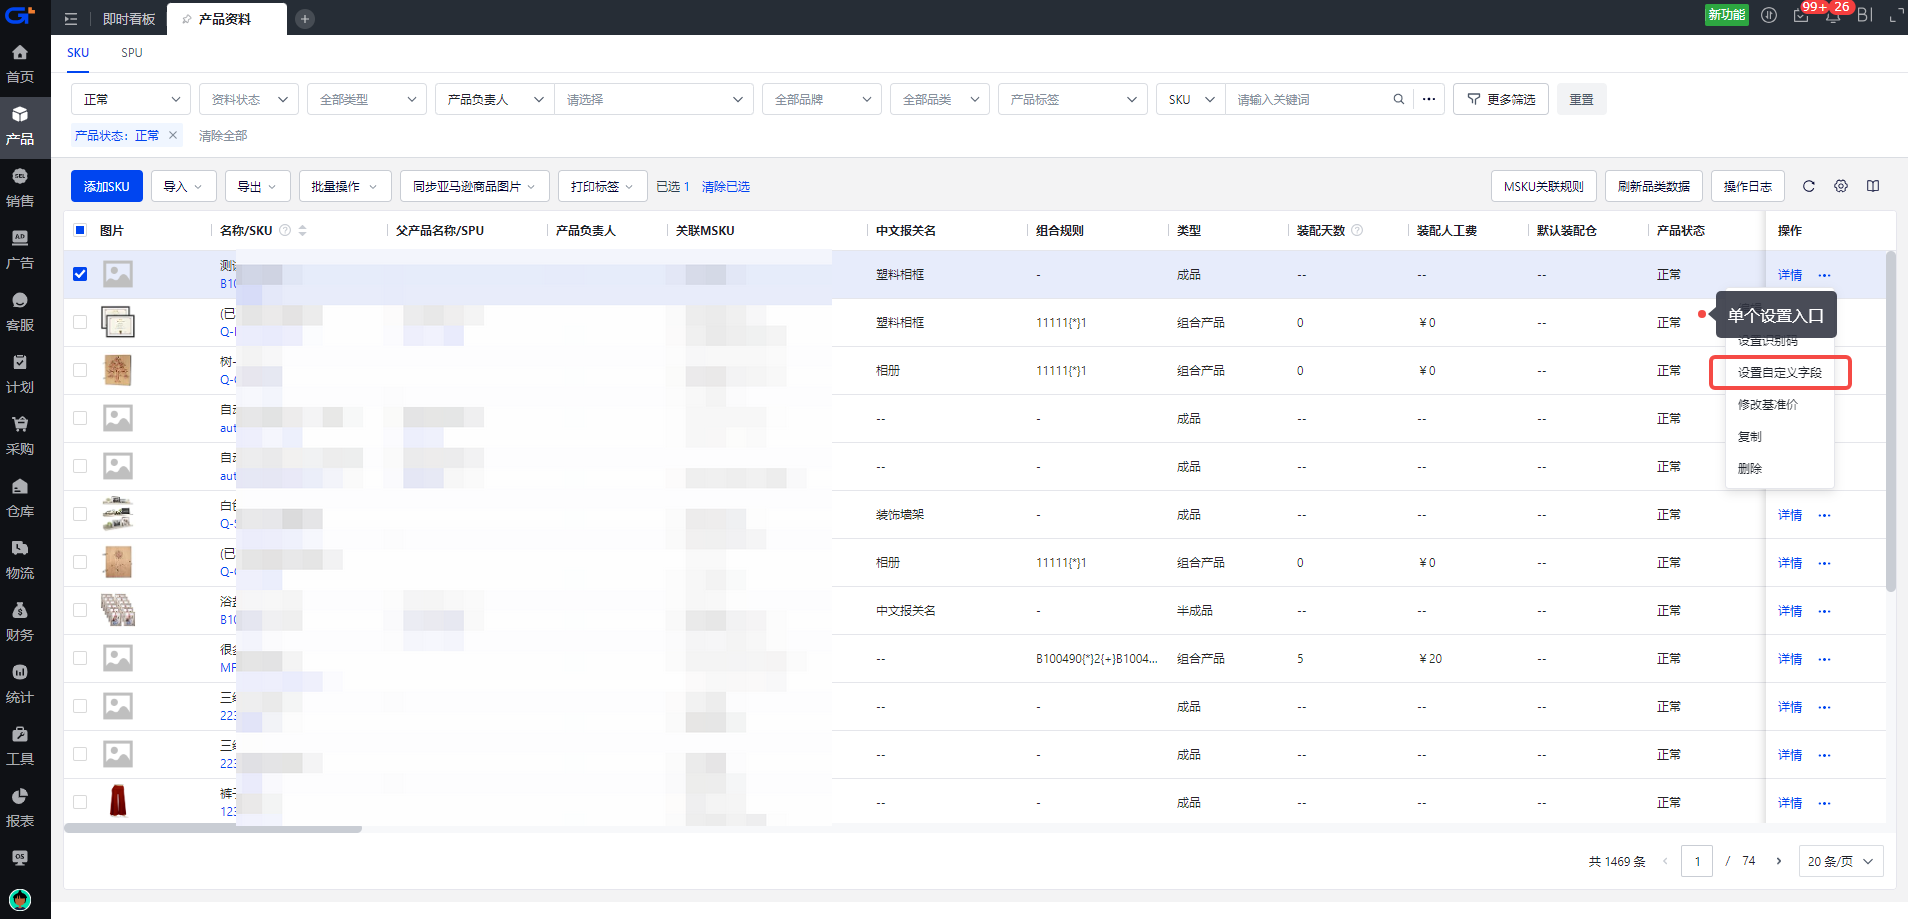The image size is (1908, 919).
Task: Open 财务 finance sidebar icon
Action: [x=20, y=621]
